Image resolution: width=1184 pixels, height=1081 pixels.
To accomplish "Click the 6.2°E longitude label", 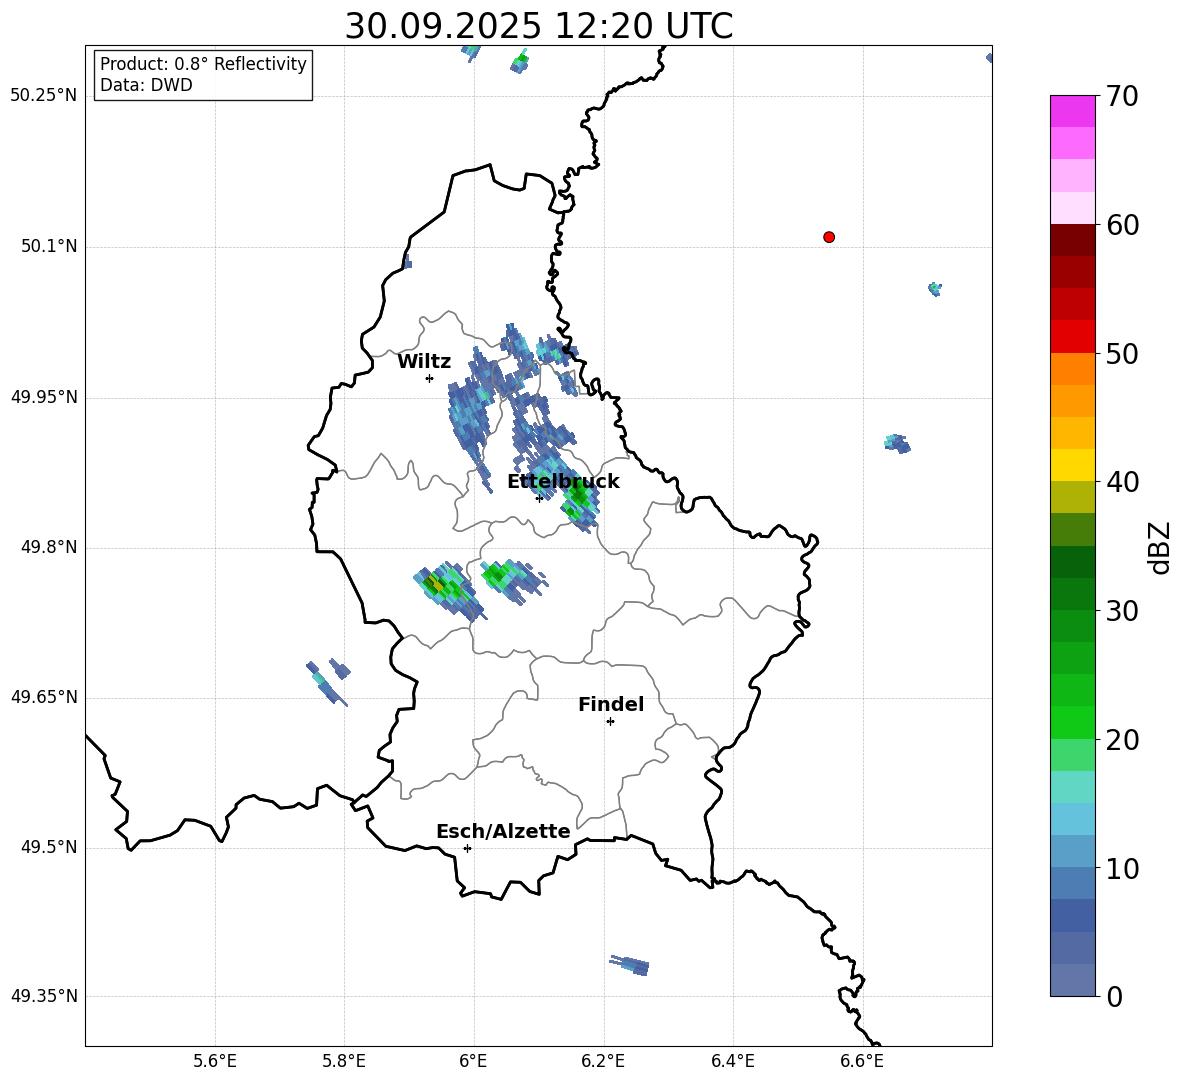I will pos(603,1061).
